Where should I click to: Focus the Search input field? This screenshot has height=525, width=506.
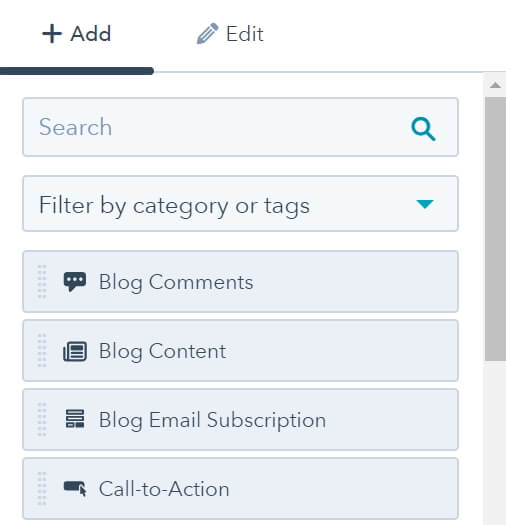coord(240,127)
